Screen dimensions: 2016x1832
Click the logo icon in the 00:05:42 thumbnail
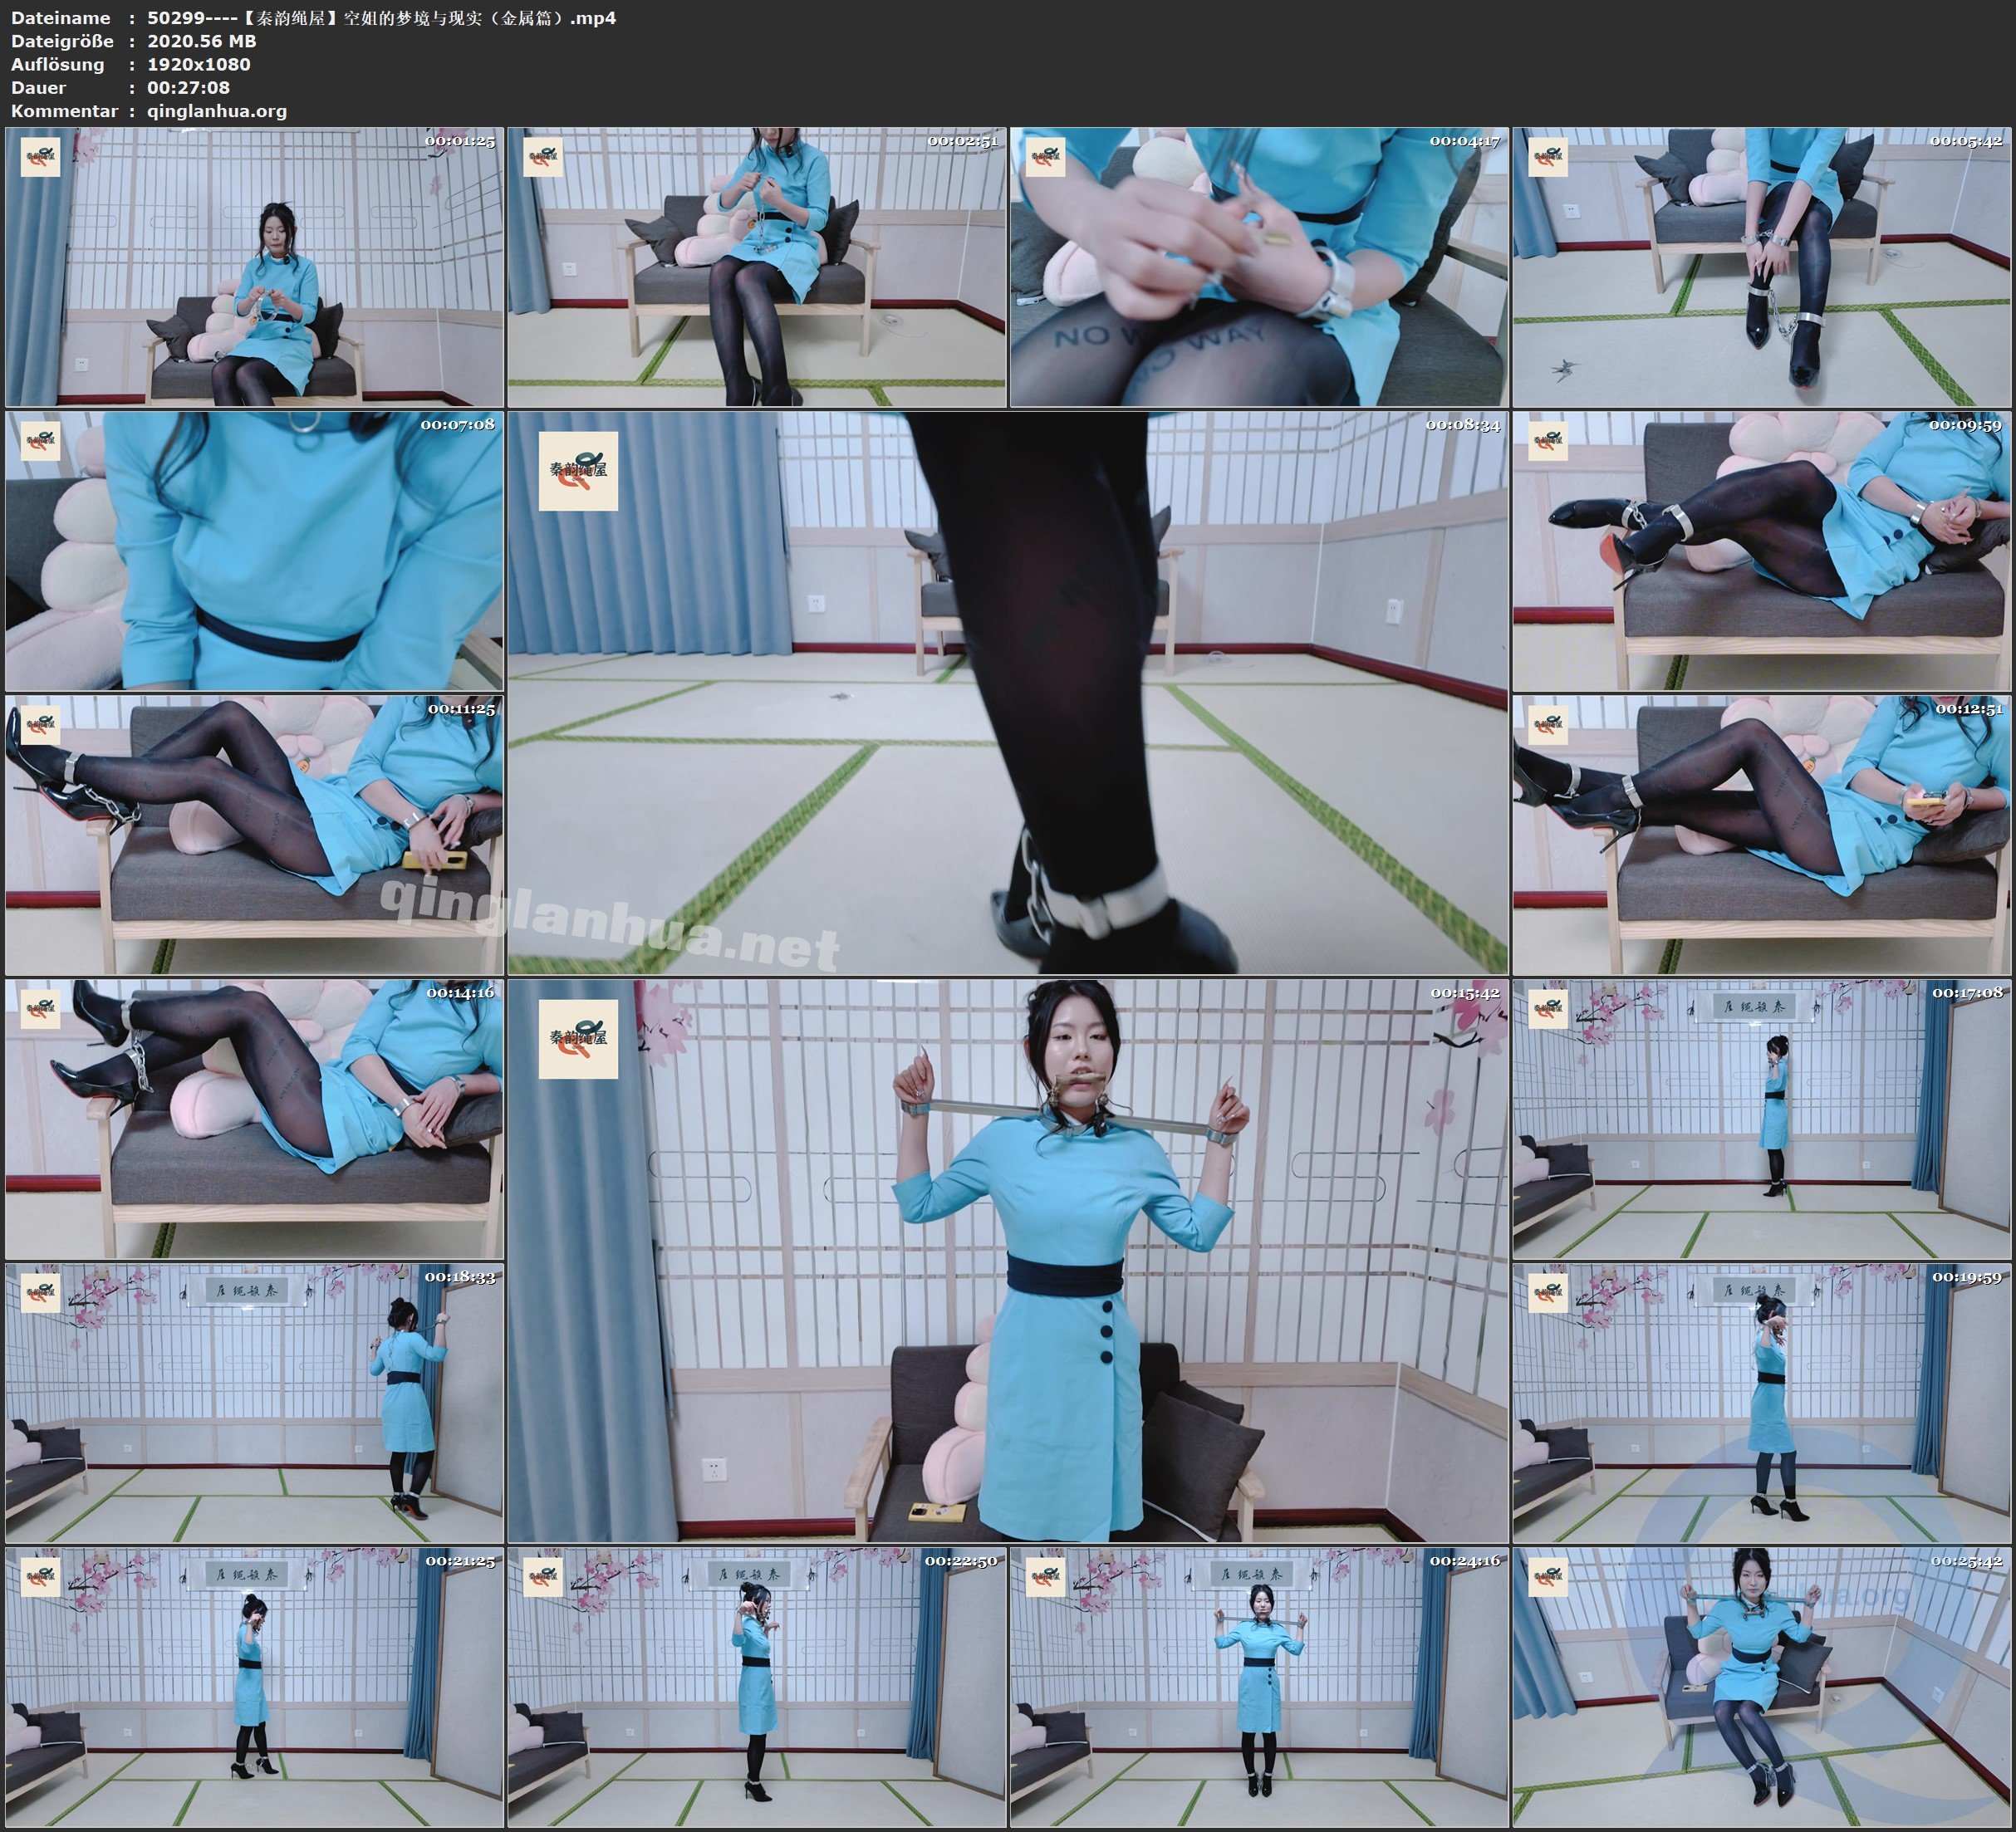click(1548, 157)
